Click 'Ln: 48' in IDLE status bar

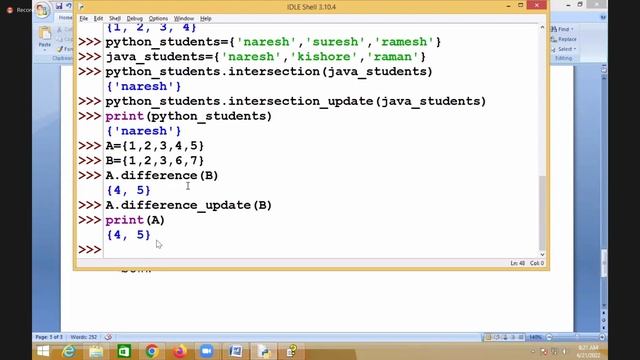(x=518, y=263)
